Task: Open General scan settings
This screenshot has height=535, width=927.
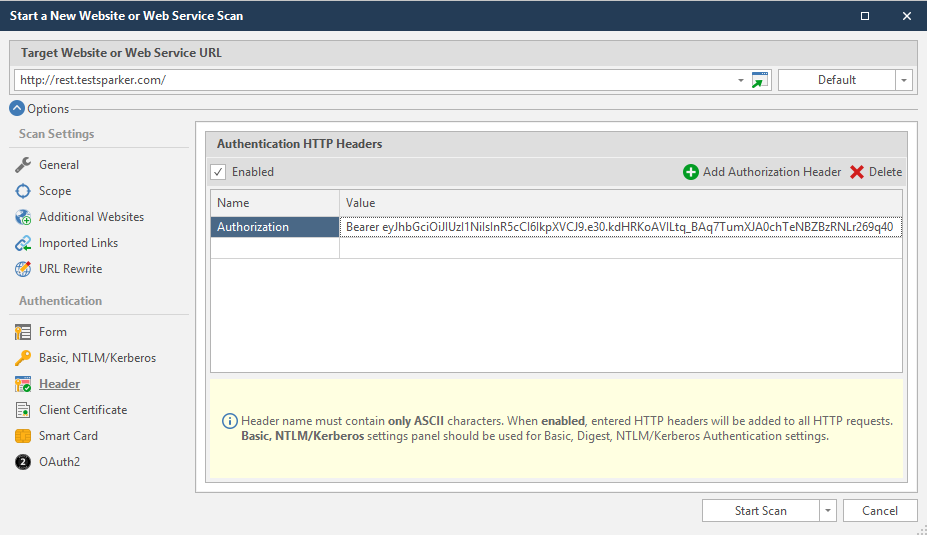Action: click(x=59, y=165)
